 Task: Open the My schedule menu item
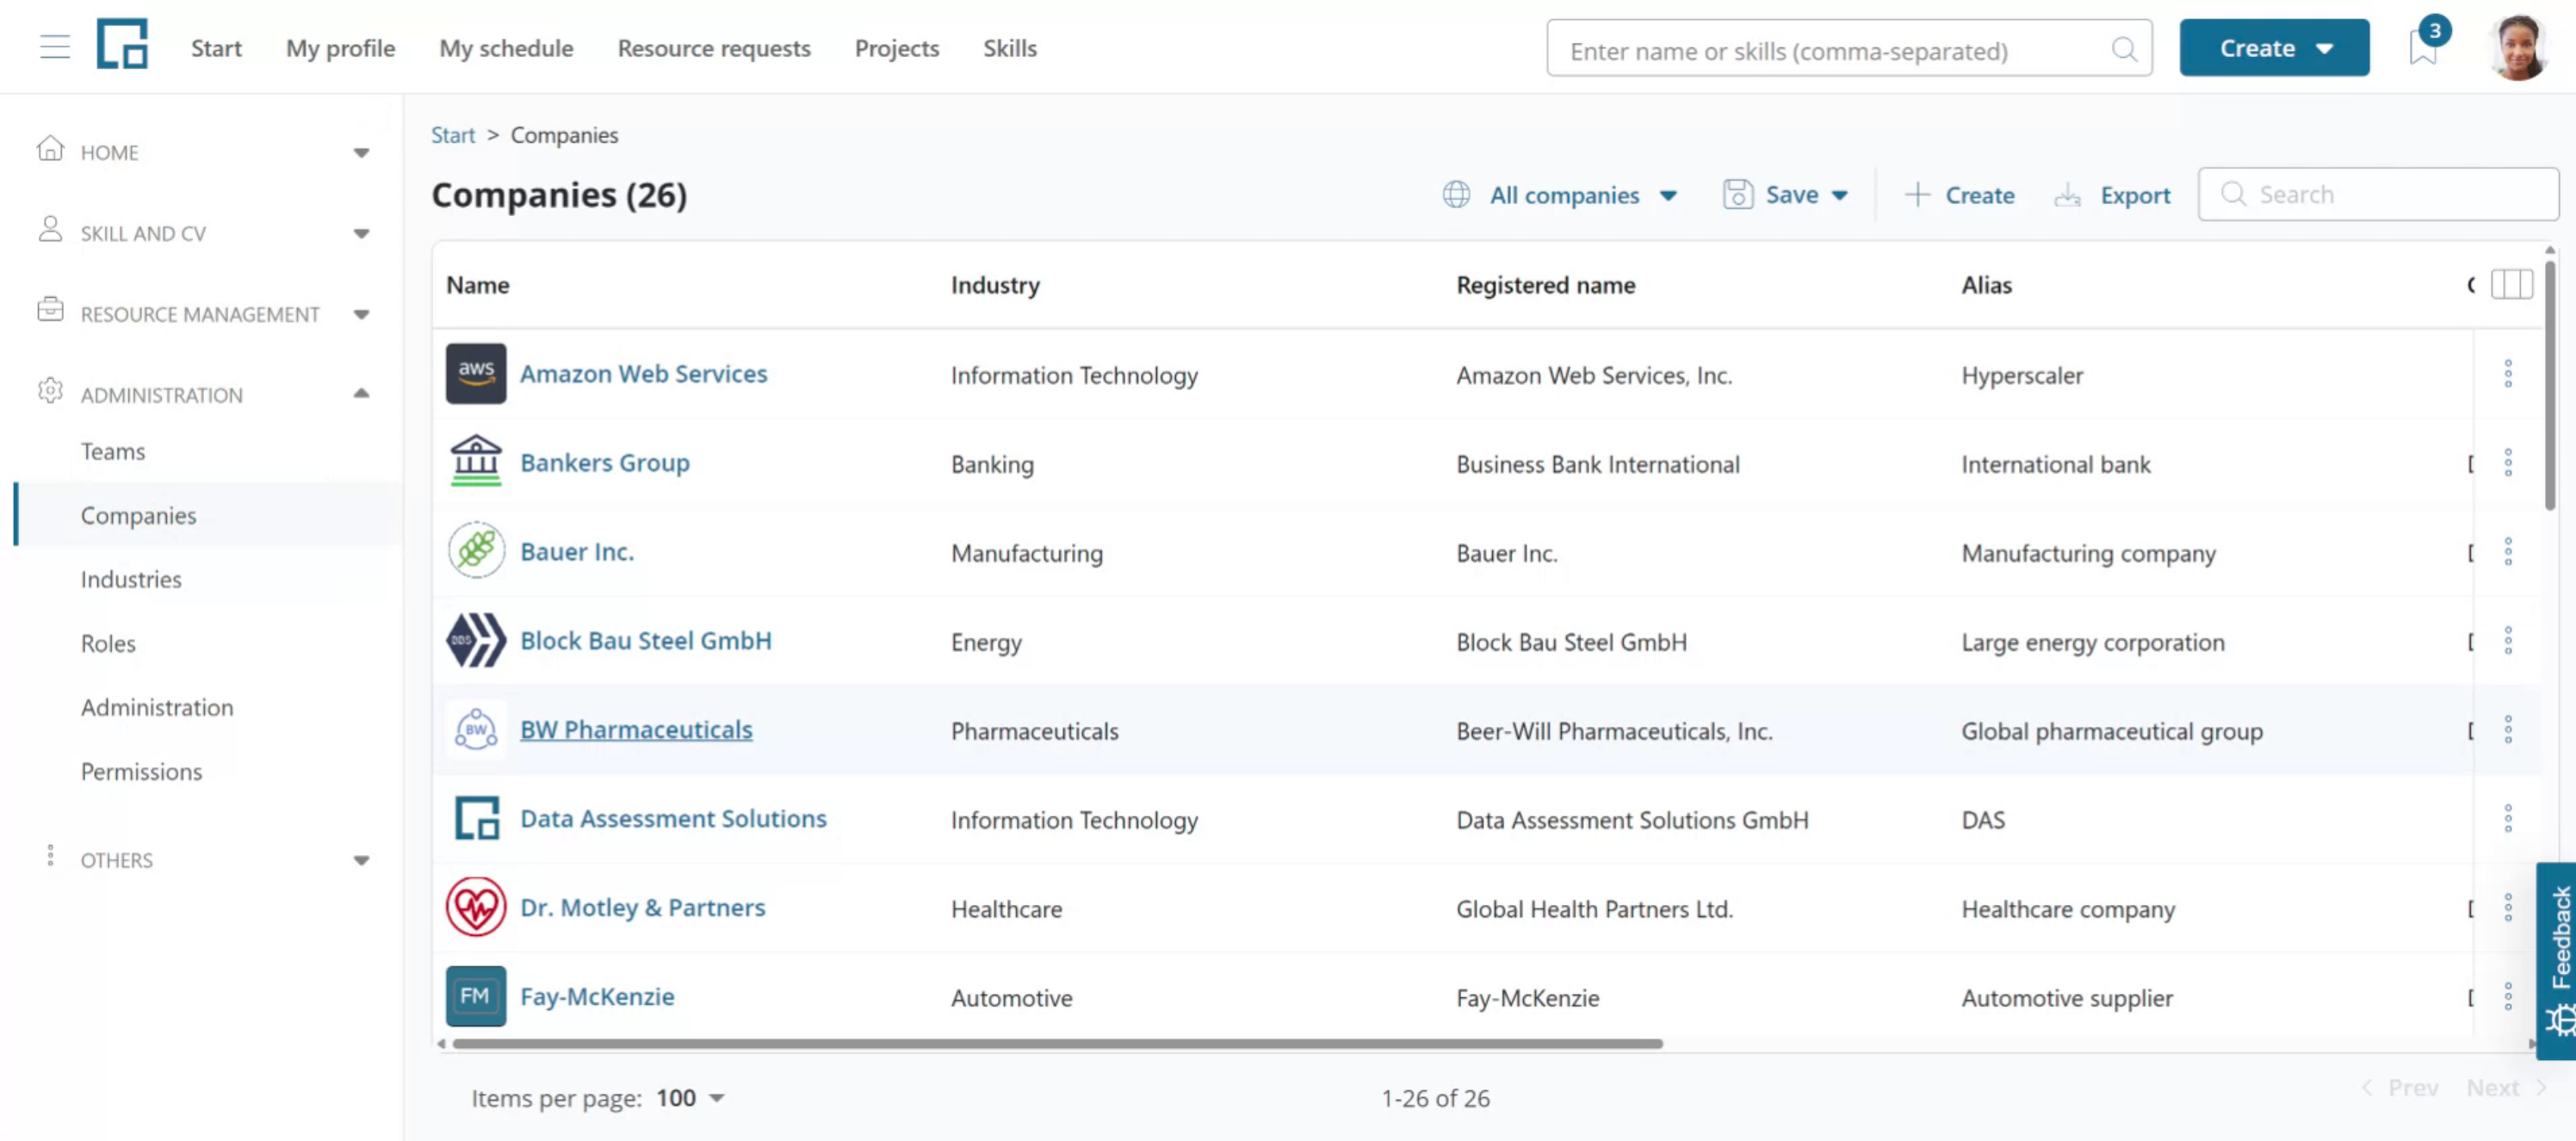pyautogui.click(x=506, y=48)
